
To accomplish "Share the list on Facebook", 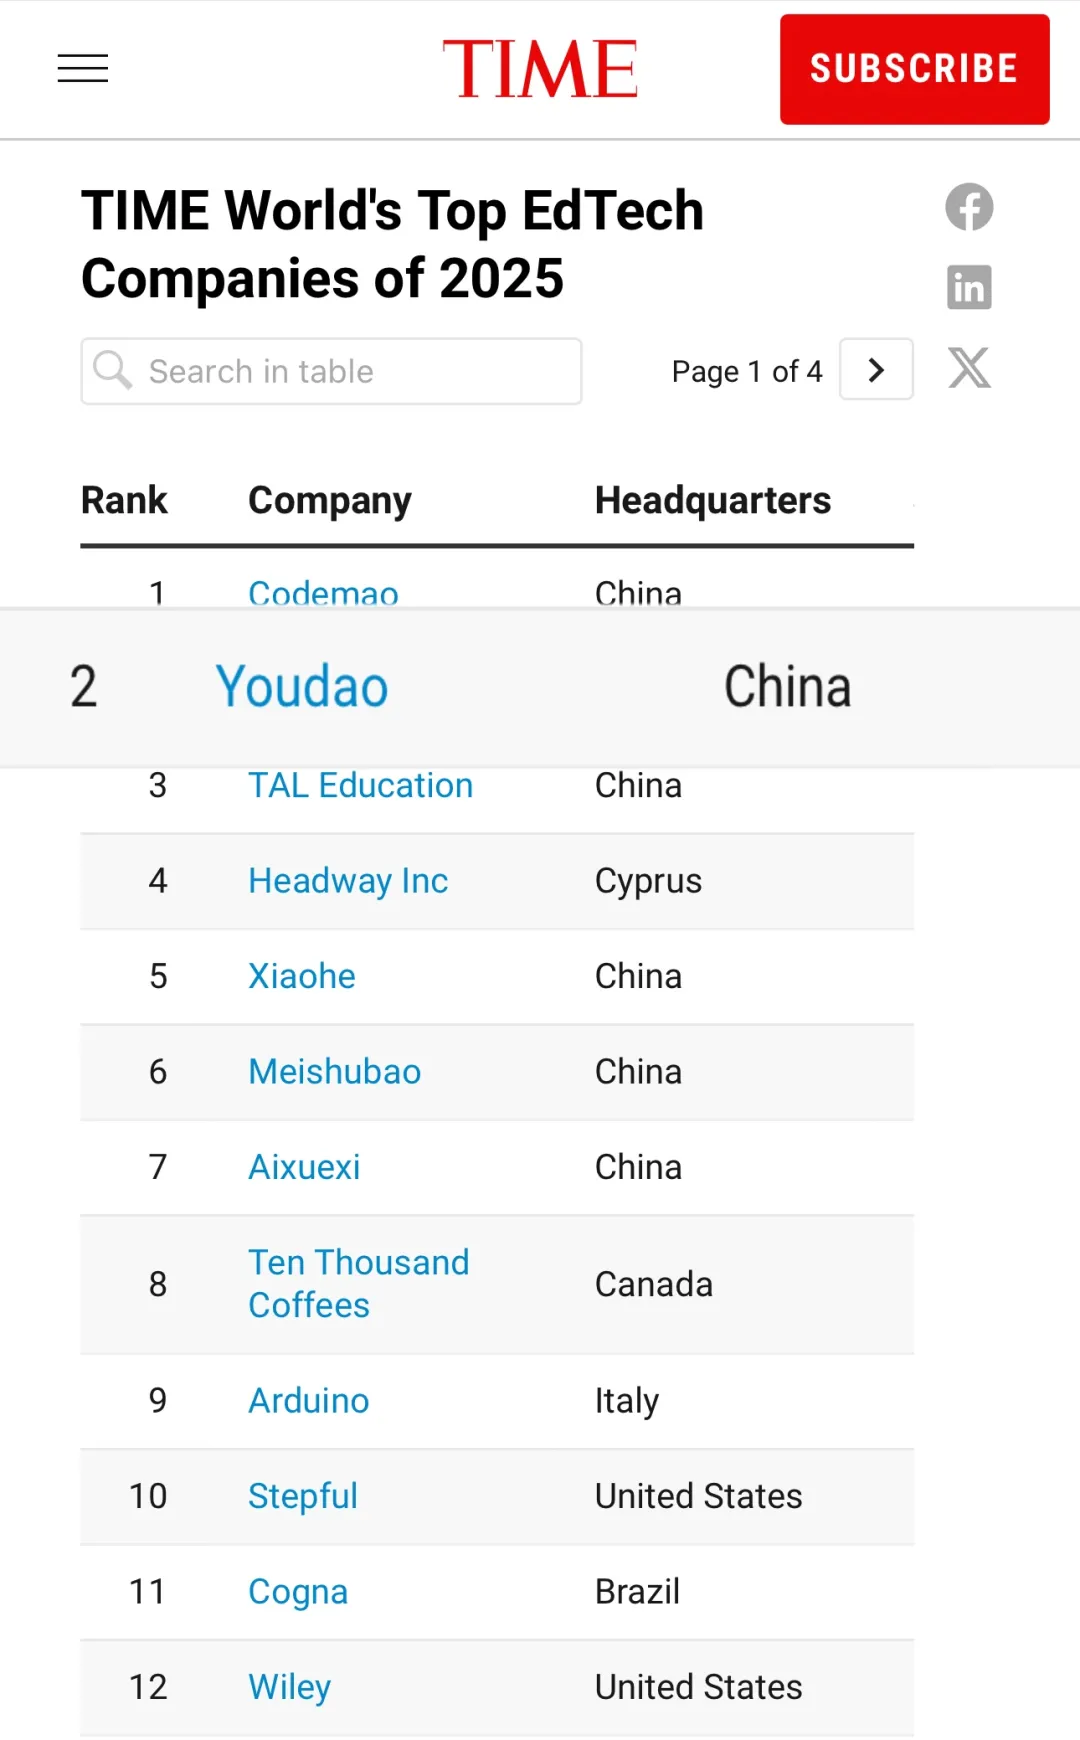I will (969, 207).
